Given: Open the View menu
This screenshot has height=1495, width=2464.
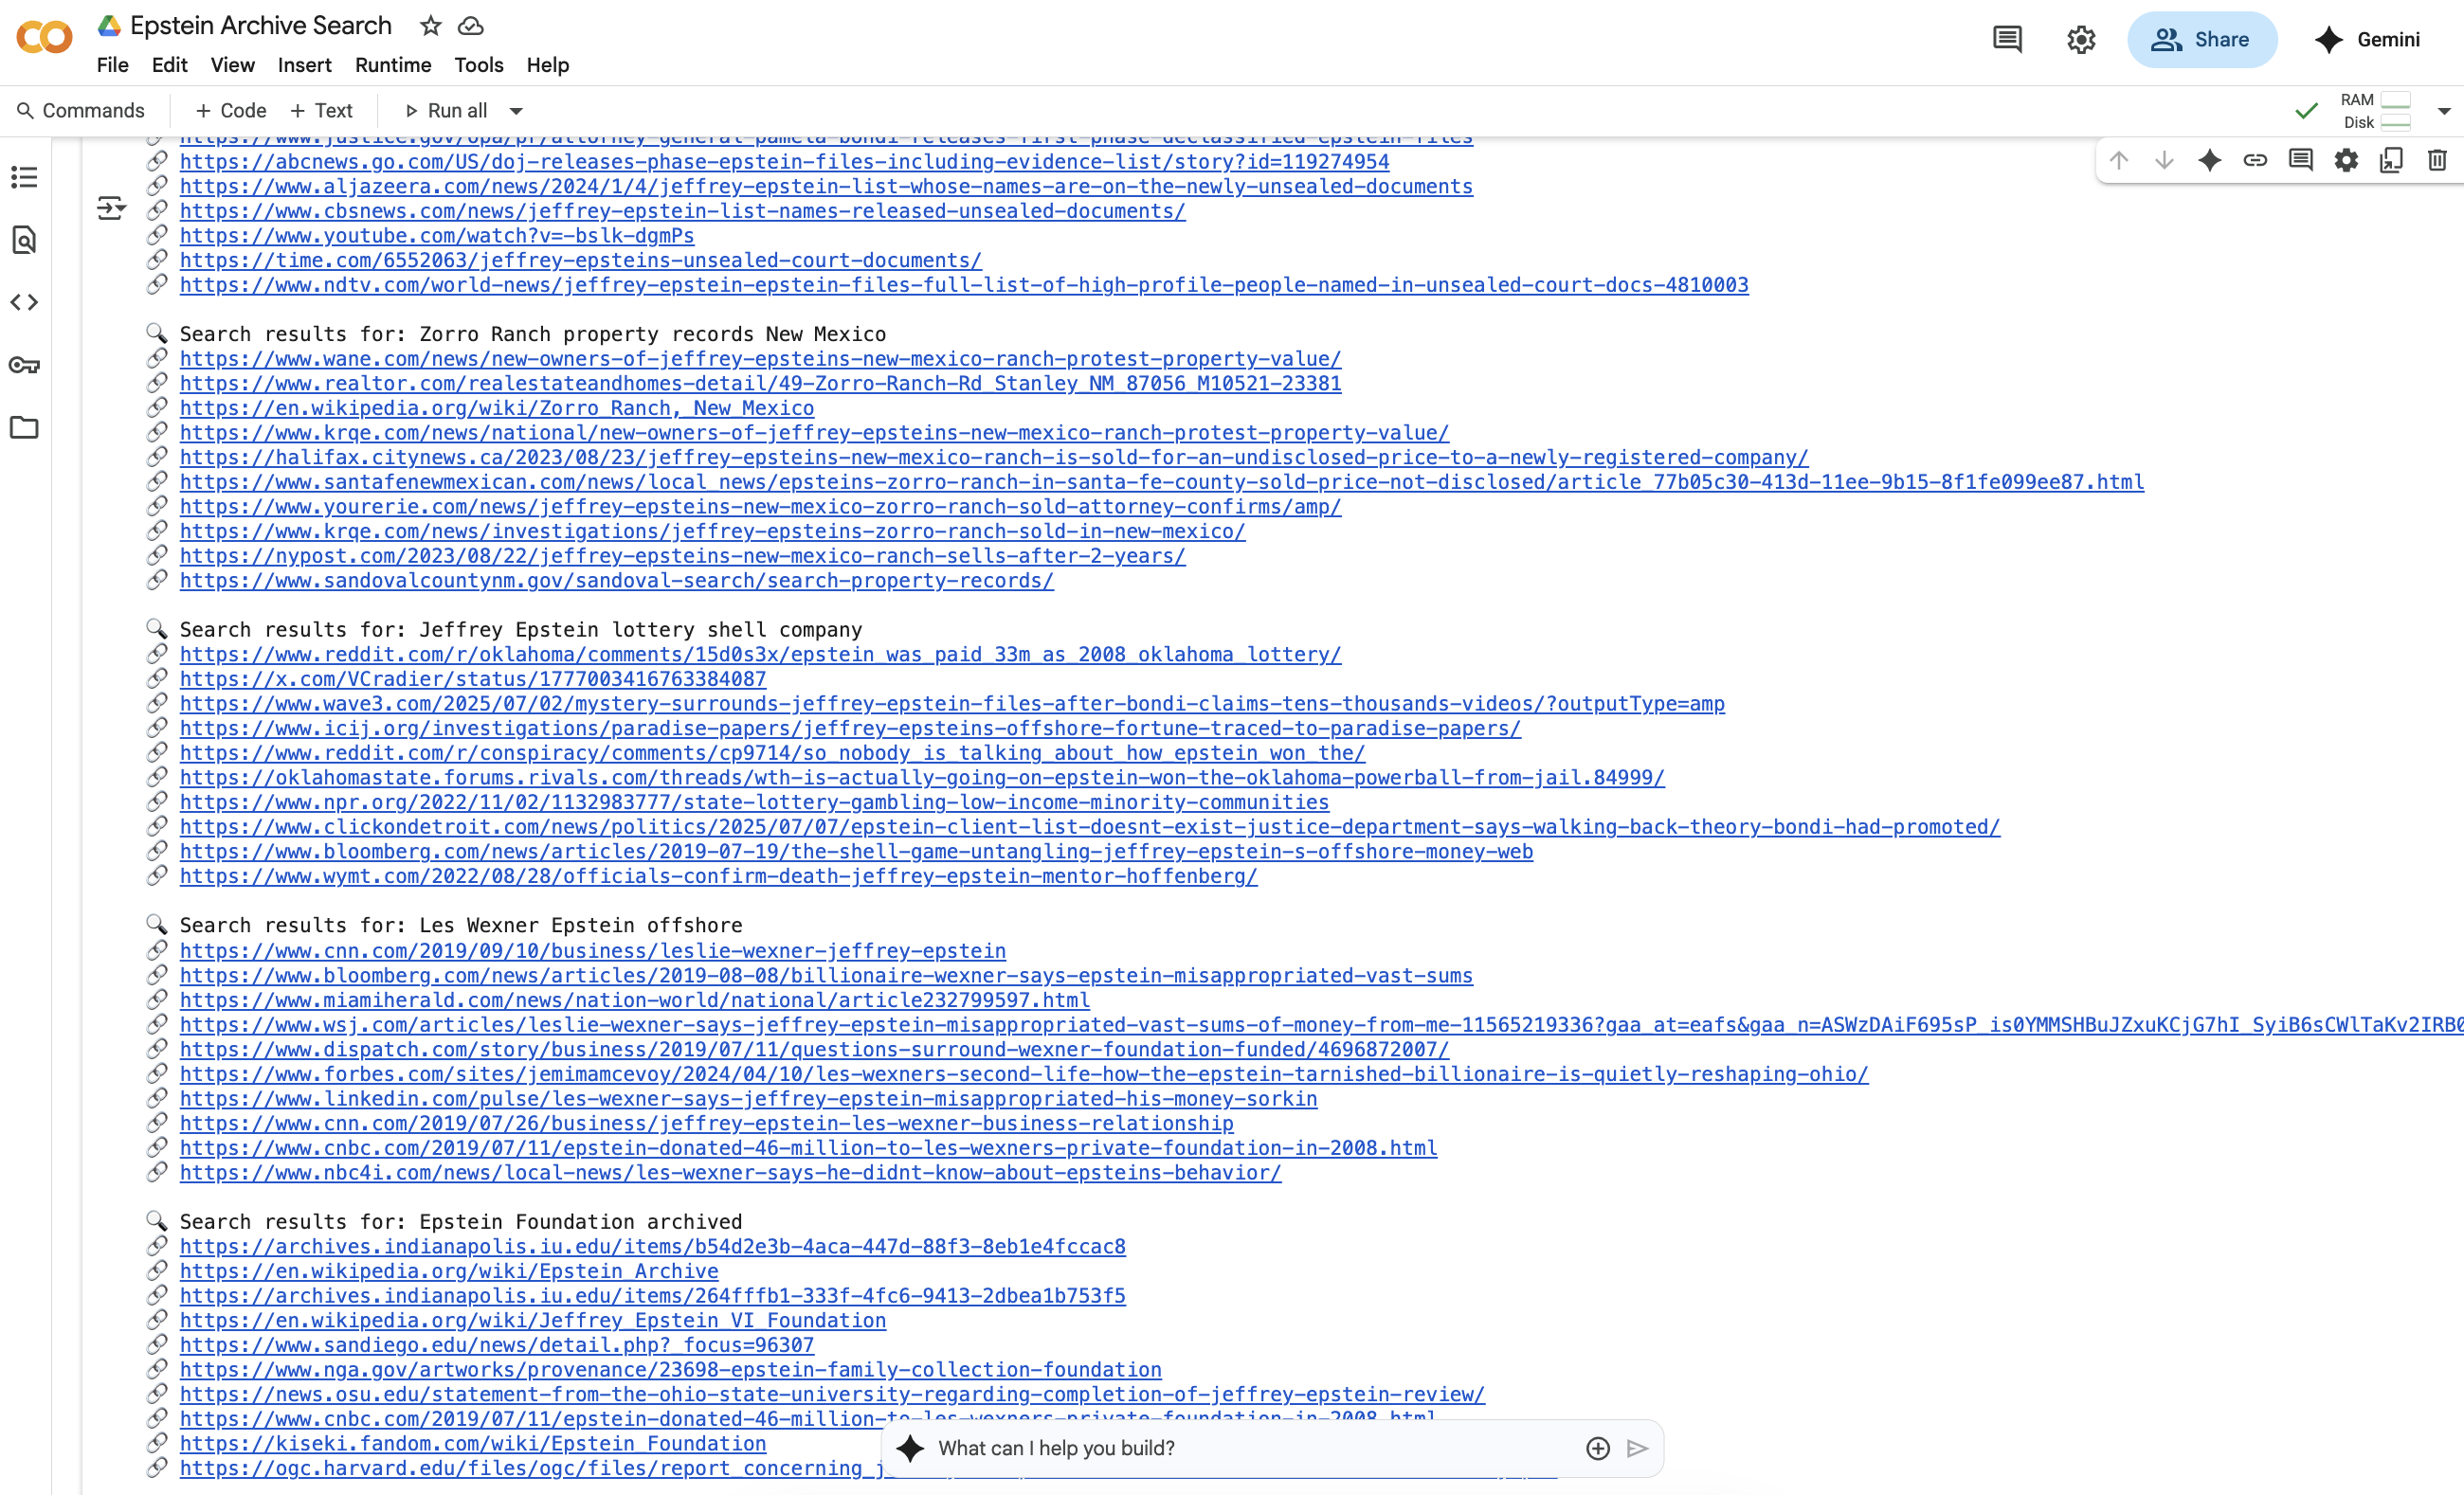Looking at the screenshot, I should coord(232,65).
